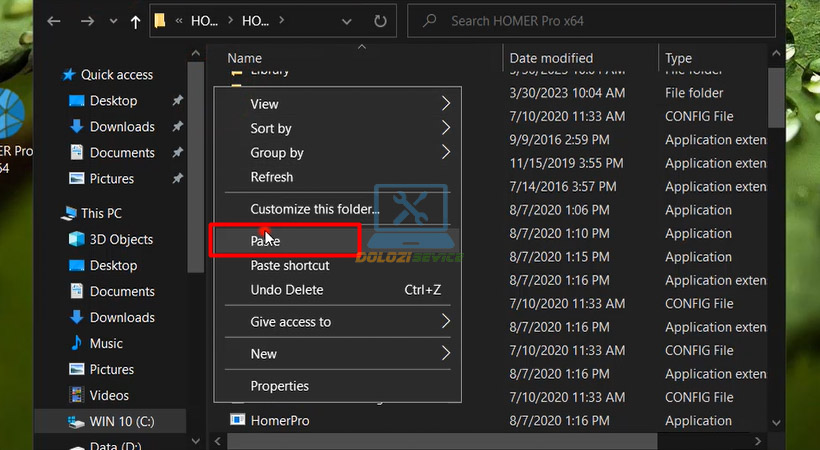Click the WIN 10 (C:) drive icon

pos(76,422)
